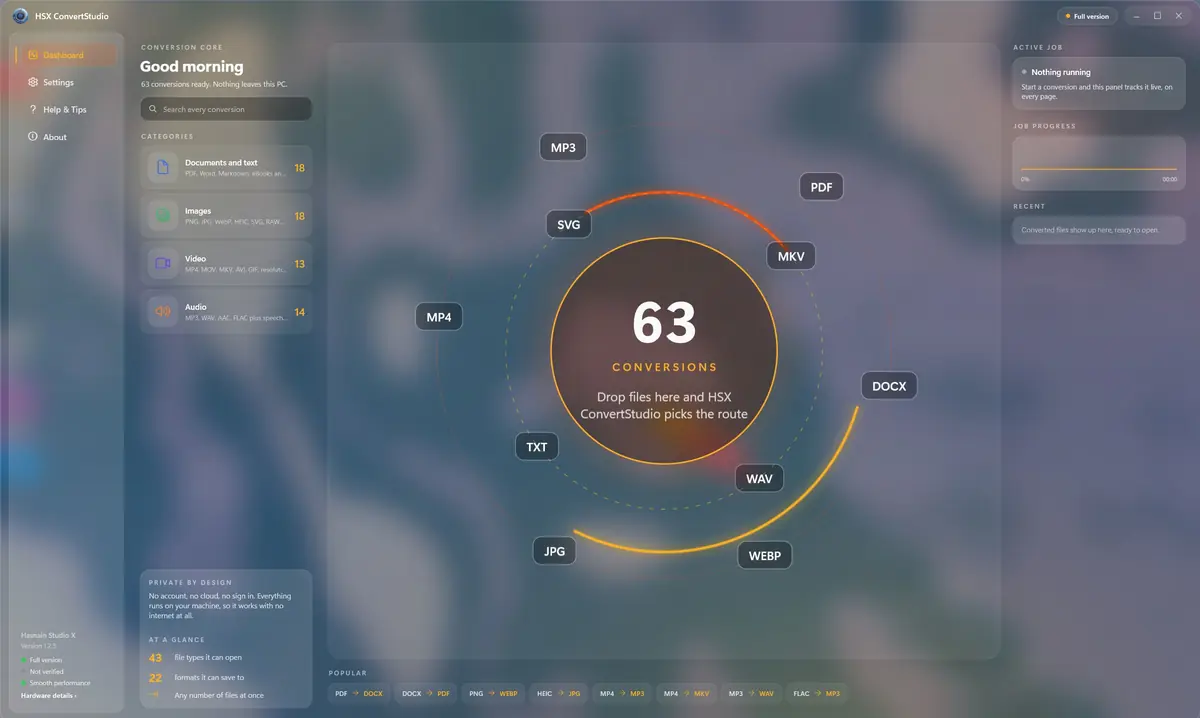Choose popular MP4 to MKV conversion
The width and height of the screenshot is (1200, 718).
tap(687, 693)
